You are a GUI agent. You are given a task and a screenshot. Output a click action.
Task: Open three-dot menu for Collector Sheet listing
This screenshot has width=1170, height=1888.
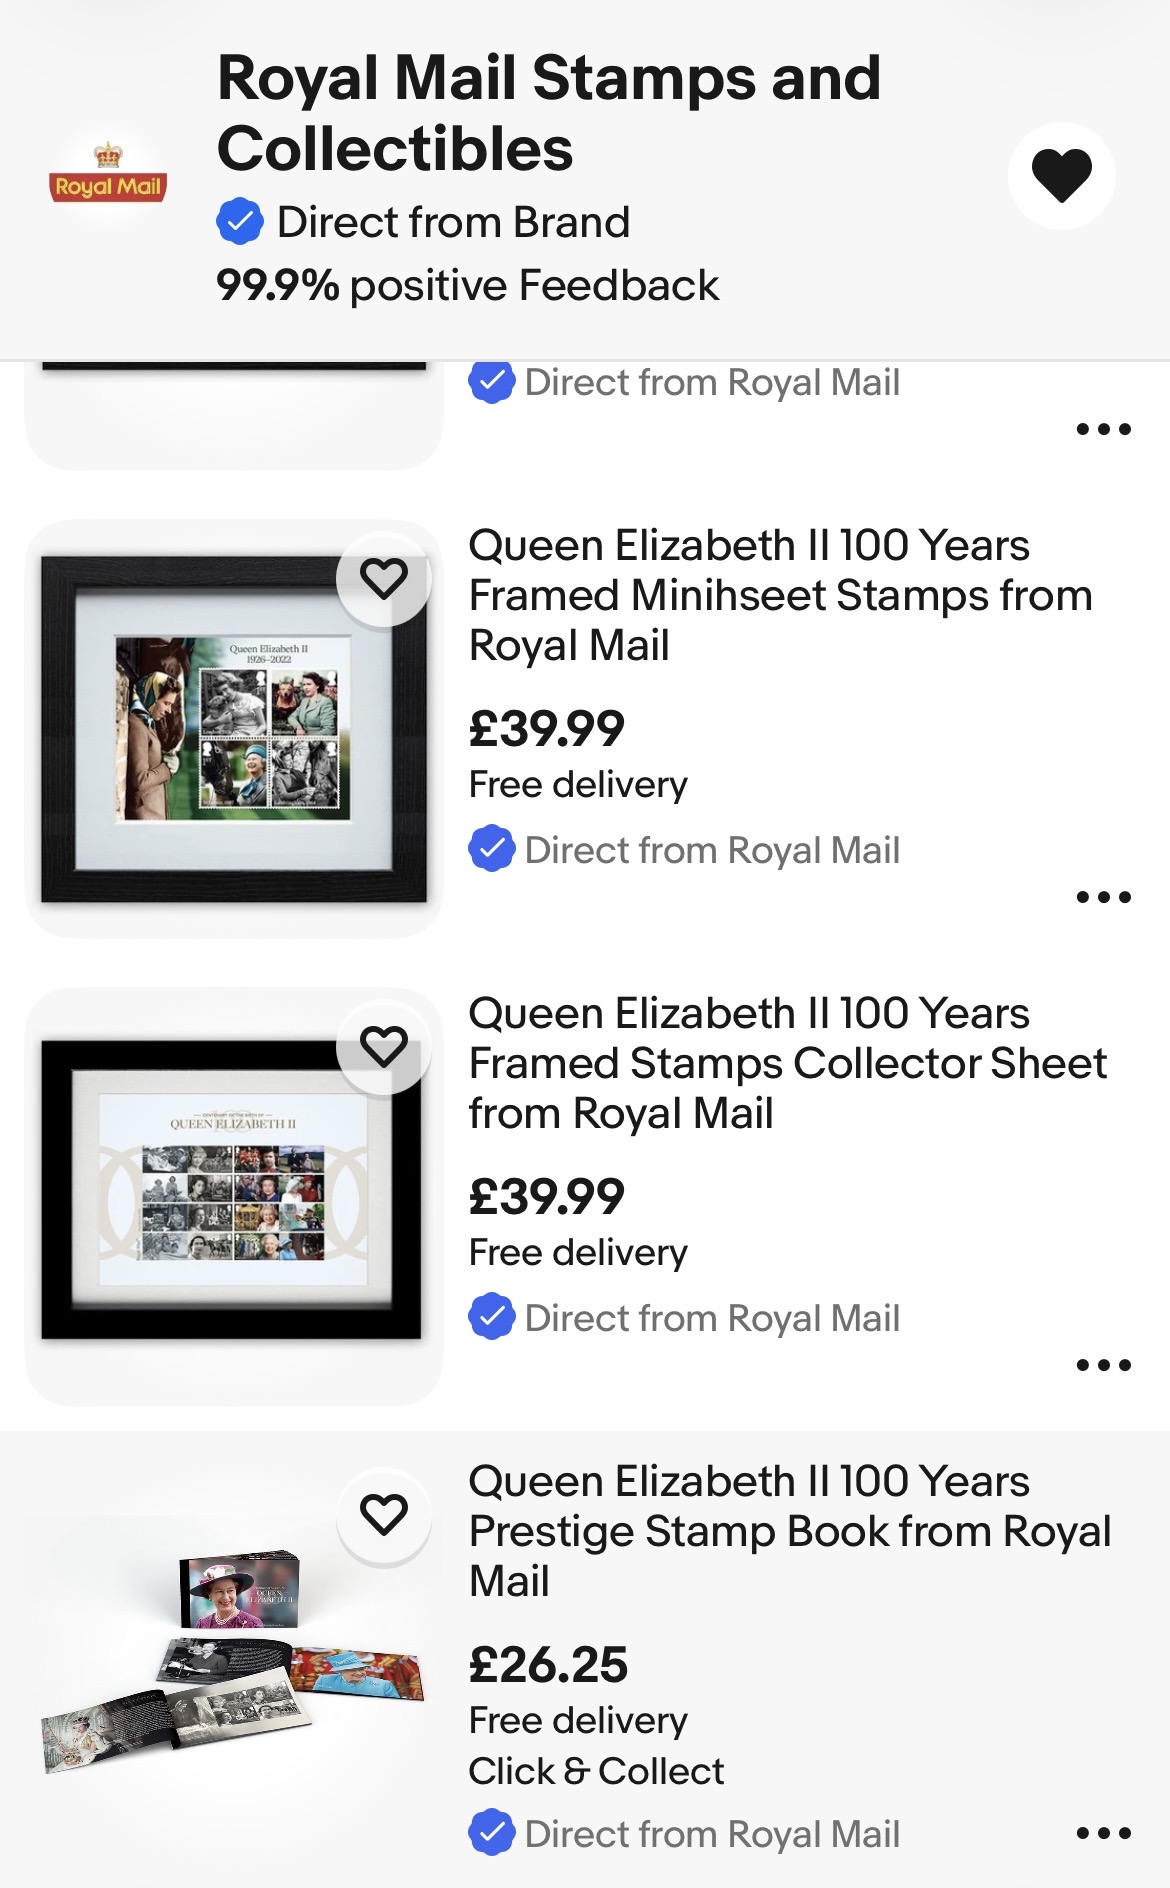coord(1103,1365)
